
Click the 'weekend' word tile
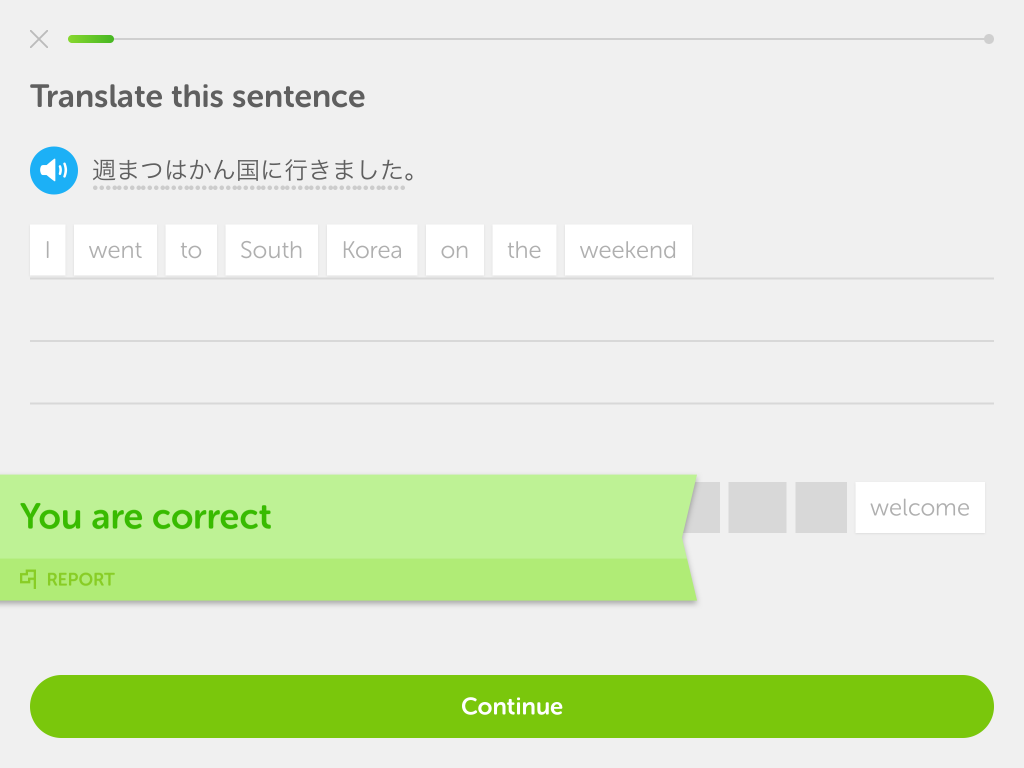tap(628, 250)
